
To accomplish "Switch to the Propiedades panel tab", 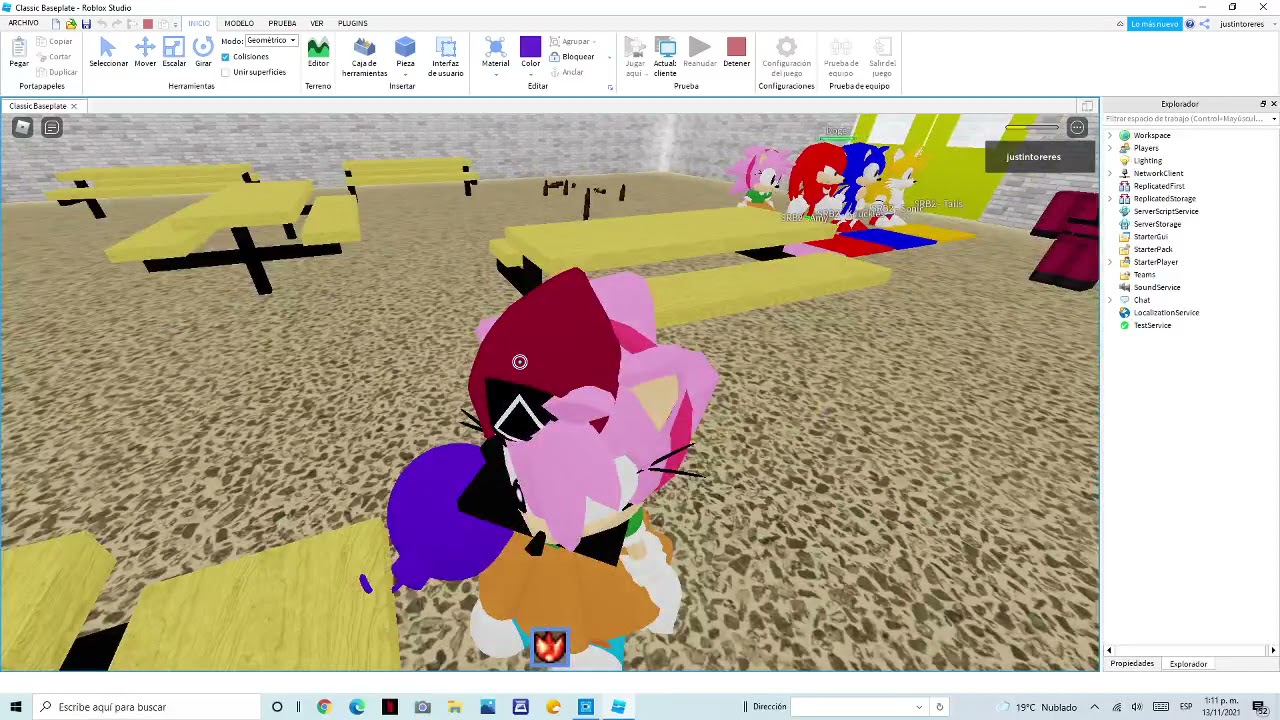I will 1132,664.
